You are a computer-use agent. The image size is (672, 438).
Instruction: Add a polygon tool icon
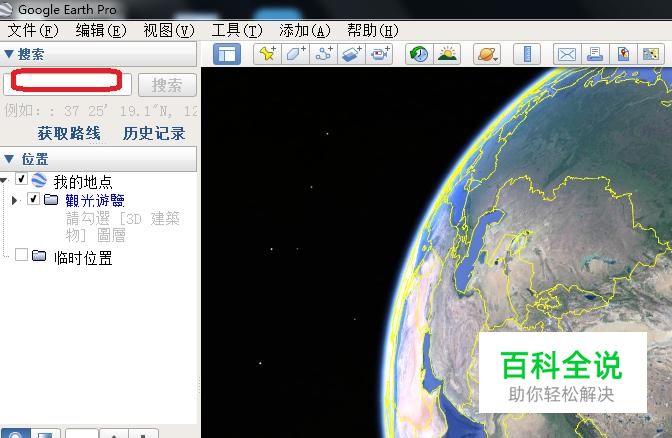point(295,54)
